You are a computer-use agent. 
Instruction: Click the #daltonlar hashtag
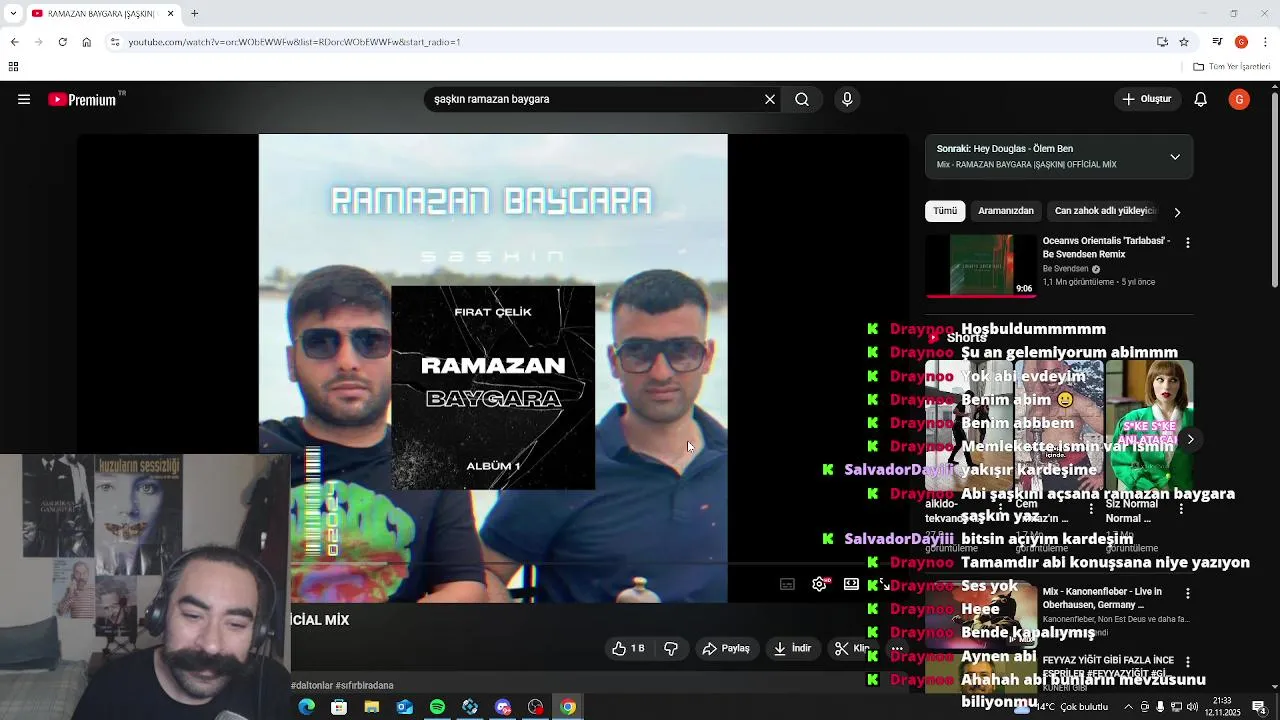312,685
